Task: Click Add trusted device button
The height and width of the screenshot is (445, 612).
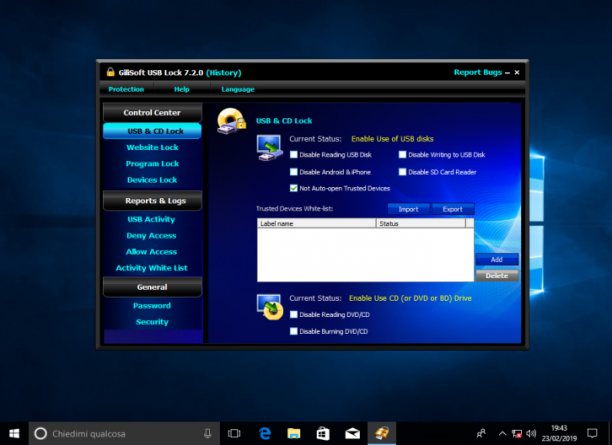Action: [x=497, y=259]
